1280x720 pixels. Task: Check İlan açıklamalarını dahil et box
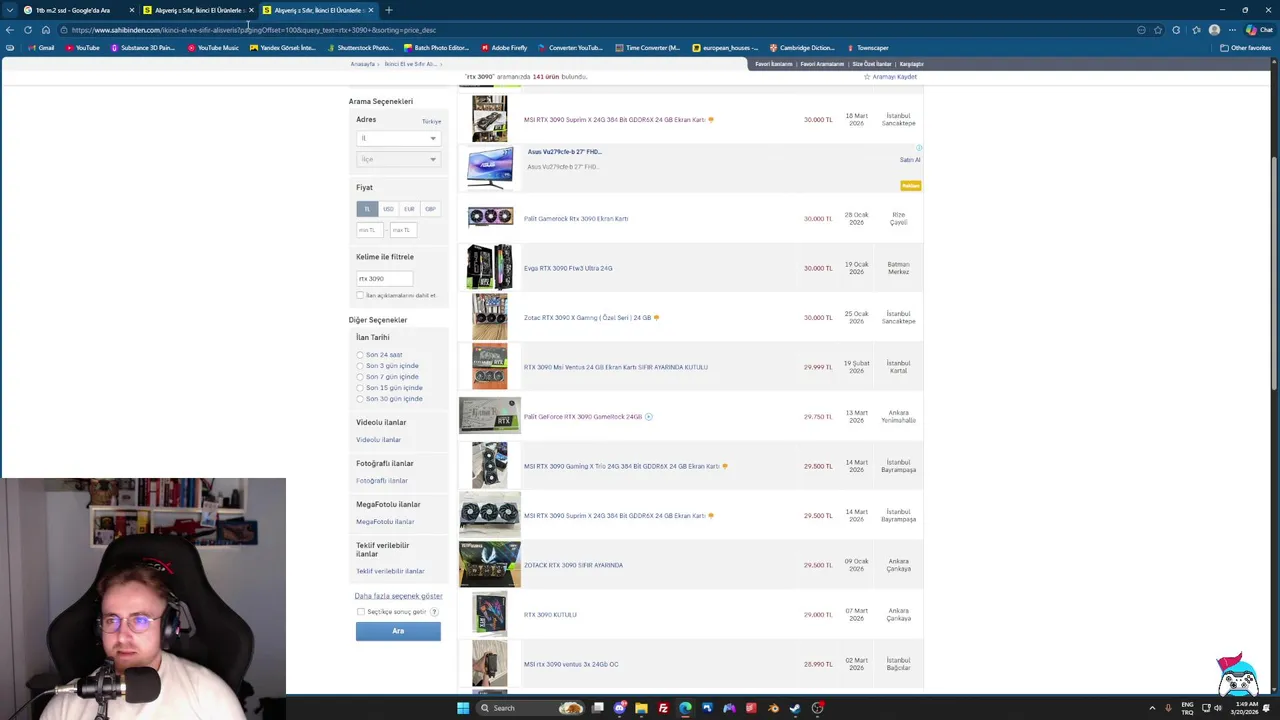coord(360,295)
